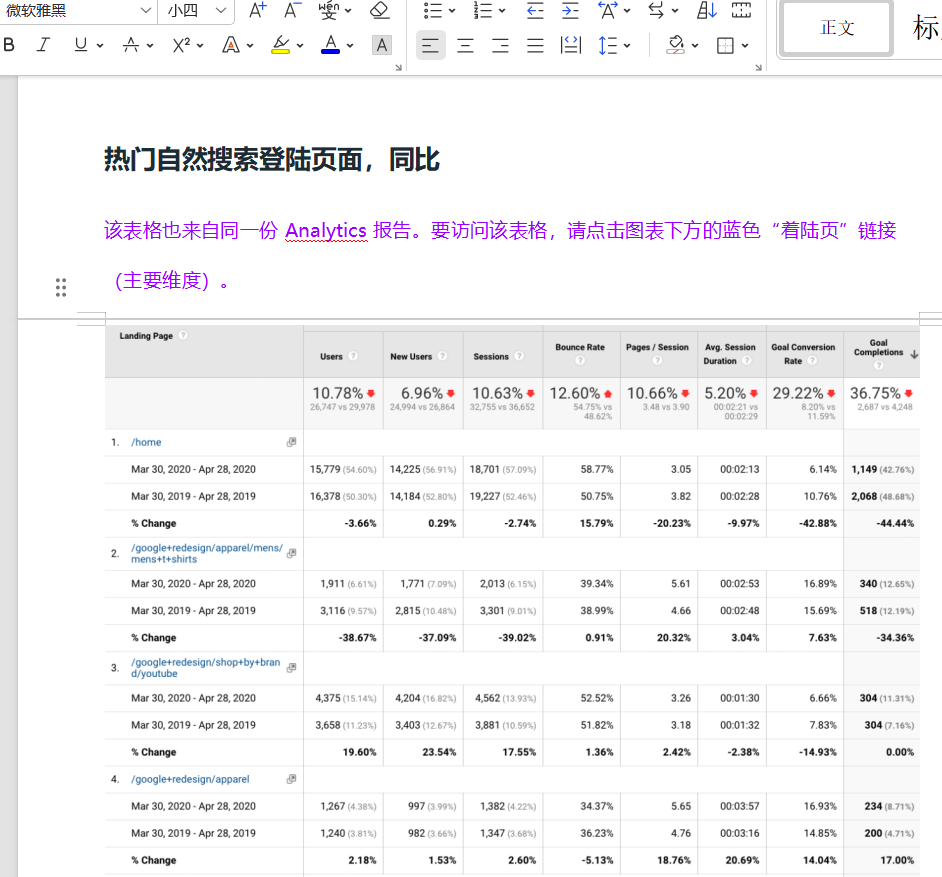Click the increase font size icon
Image resolution: width=942 pixels, height=877 pixels.
pyautogui.click(x=257, y=11)
